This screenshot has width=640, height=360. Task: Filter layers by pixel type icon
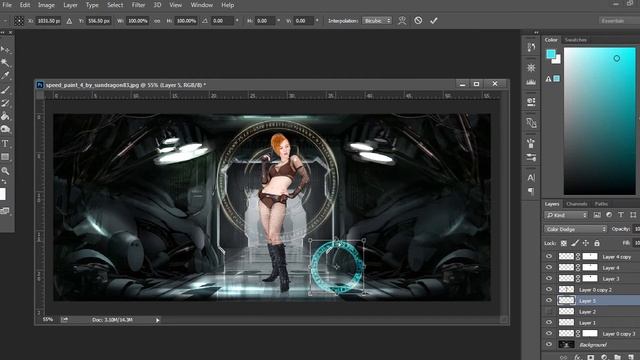pos(597,215)
